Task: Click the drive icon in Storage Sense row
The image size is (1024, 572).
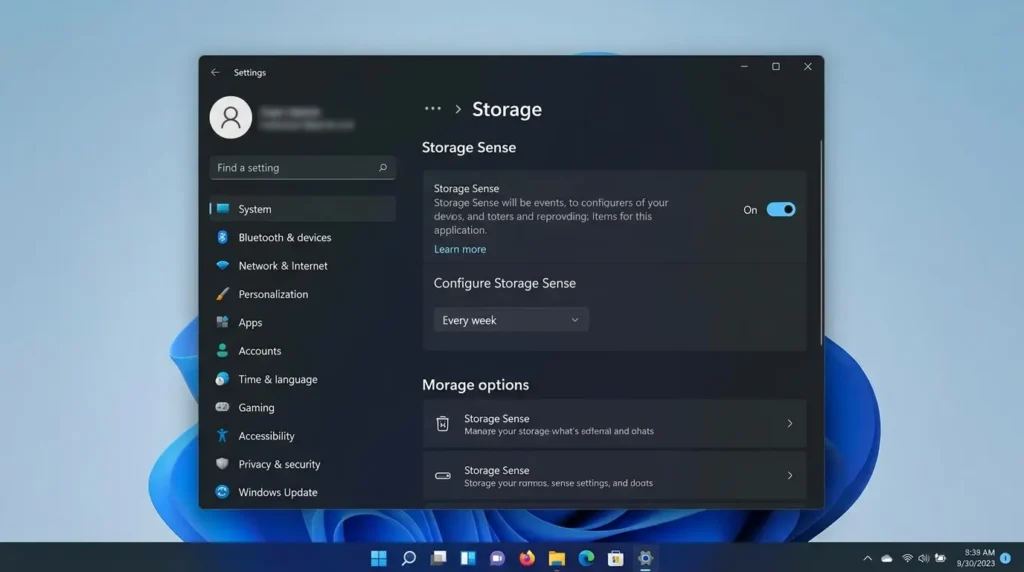Action: [443, 476]
